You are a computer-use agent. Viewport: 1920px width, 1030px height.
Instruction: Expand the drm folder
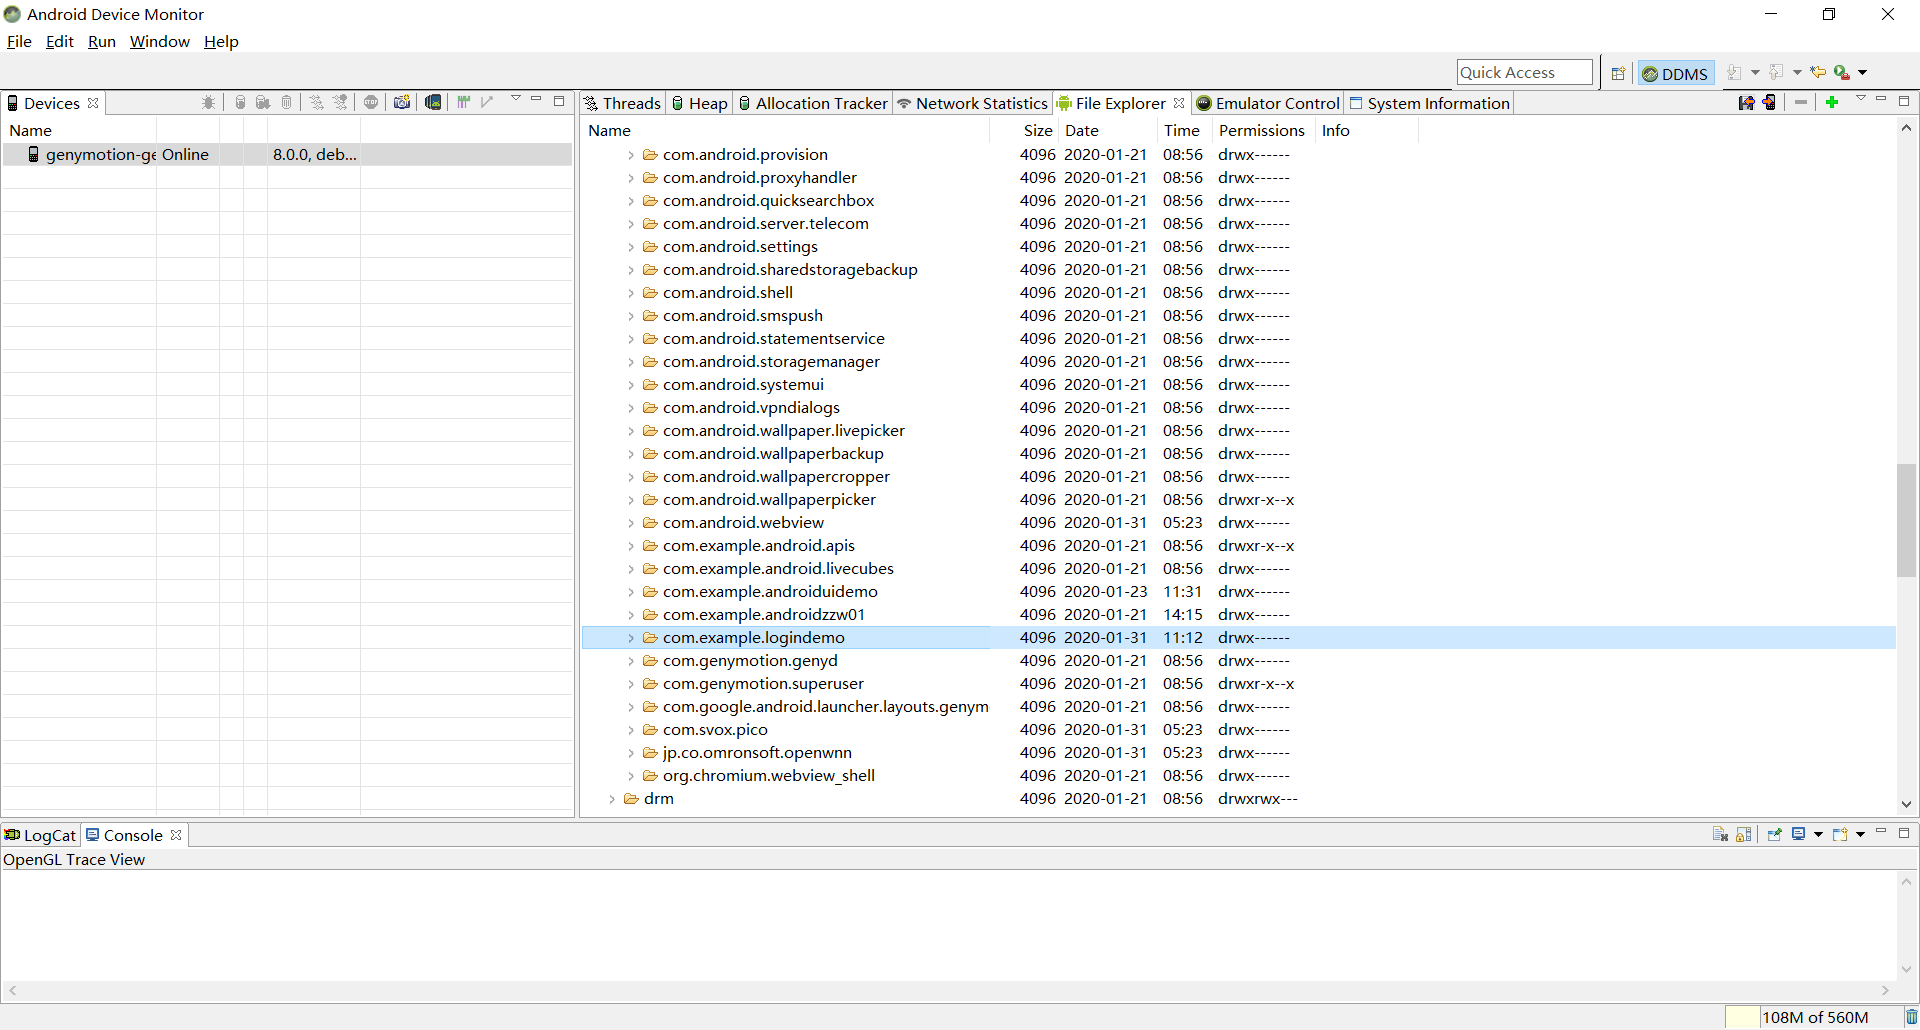612,799
